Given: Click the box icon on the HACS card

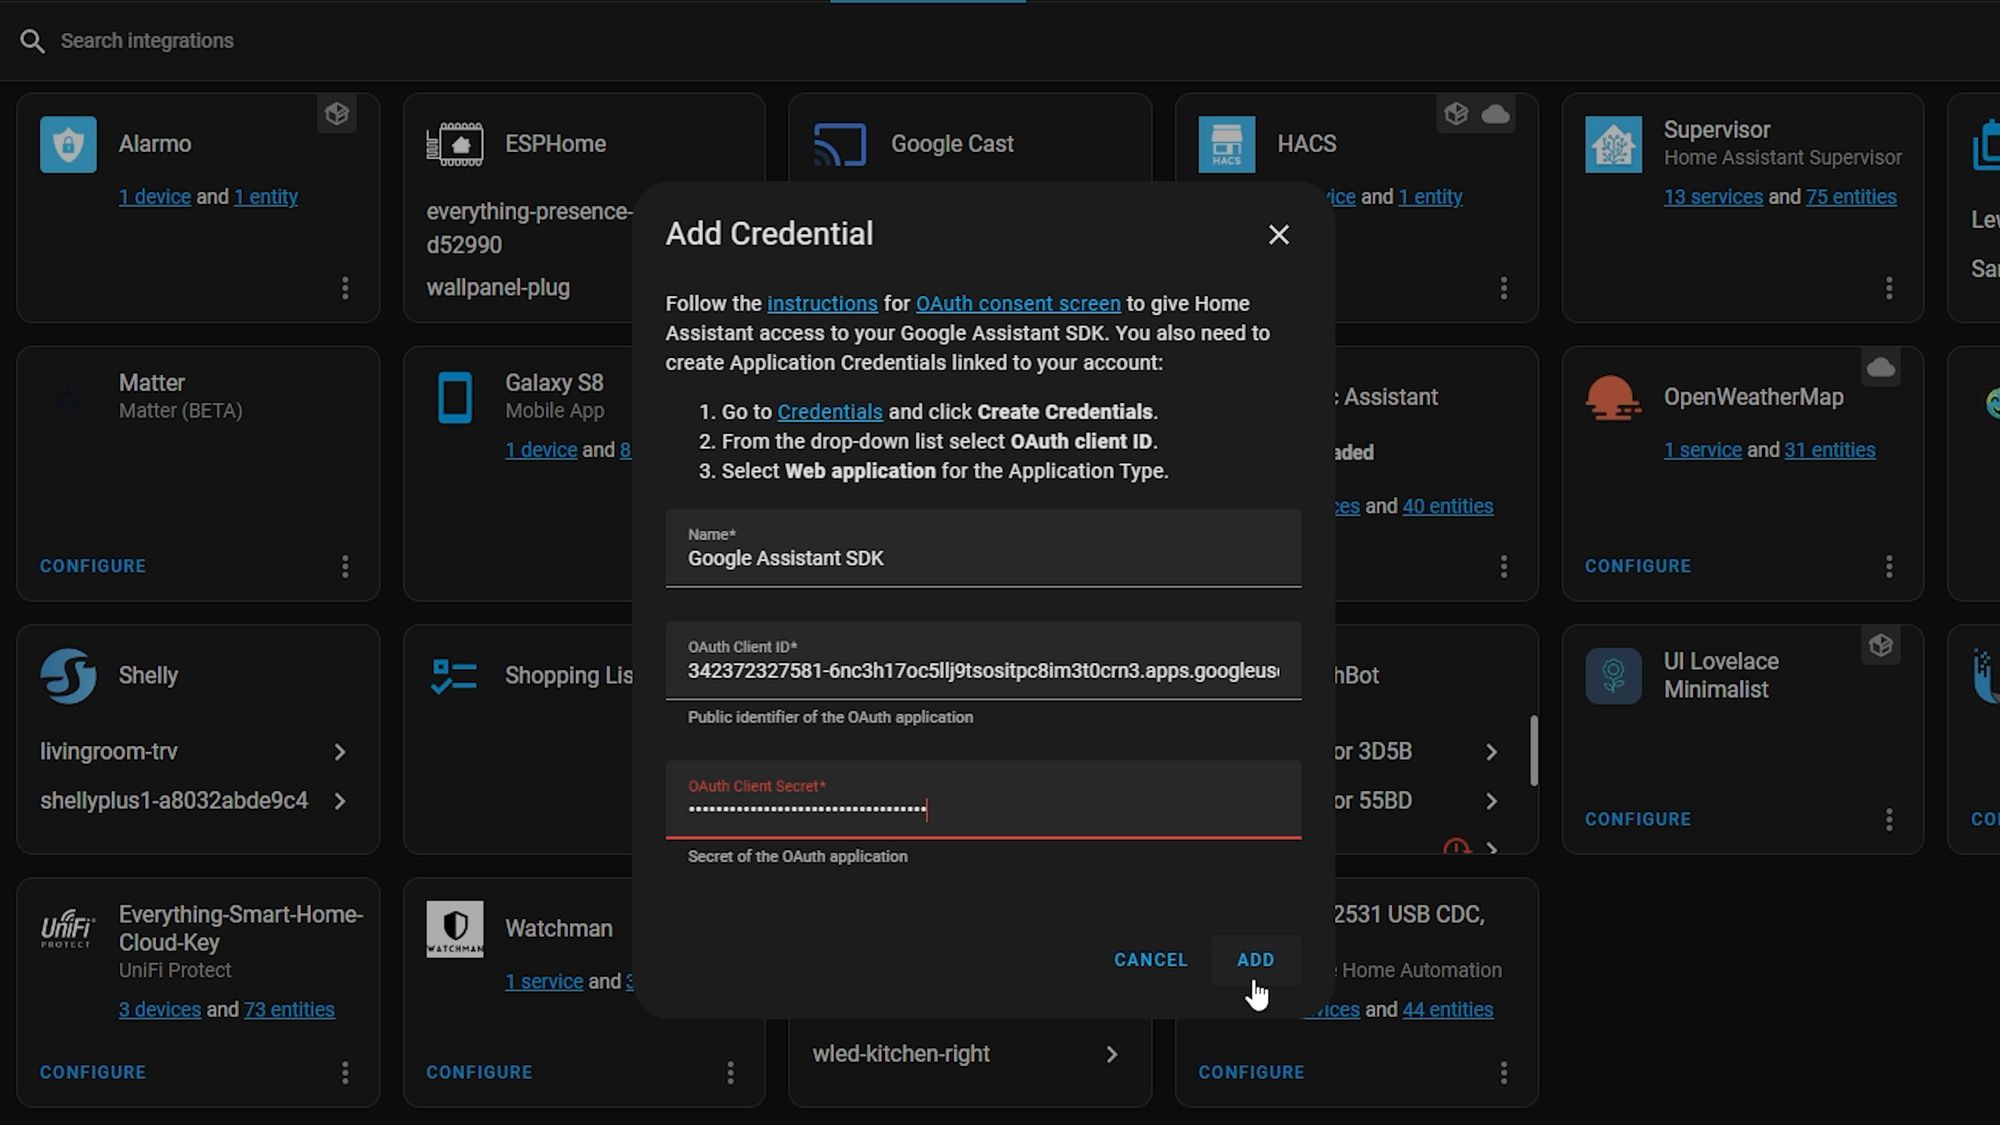Looking at the screenshot, I should (1456, 114).
